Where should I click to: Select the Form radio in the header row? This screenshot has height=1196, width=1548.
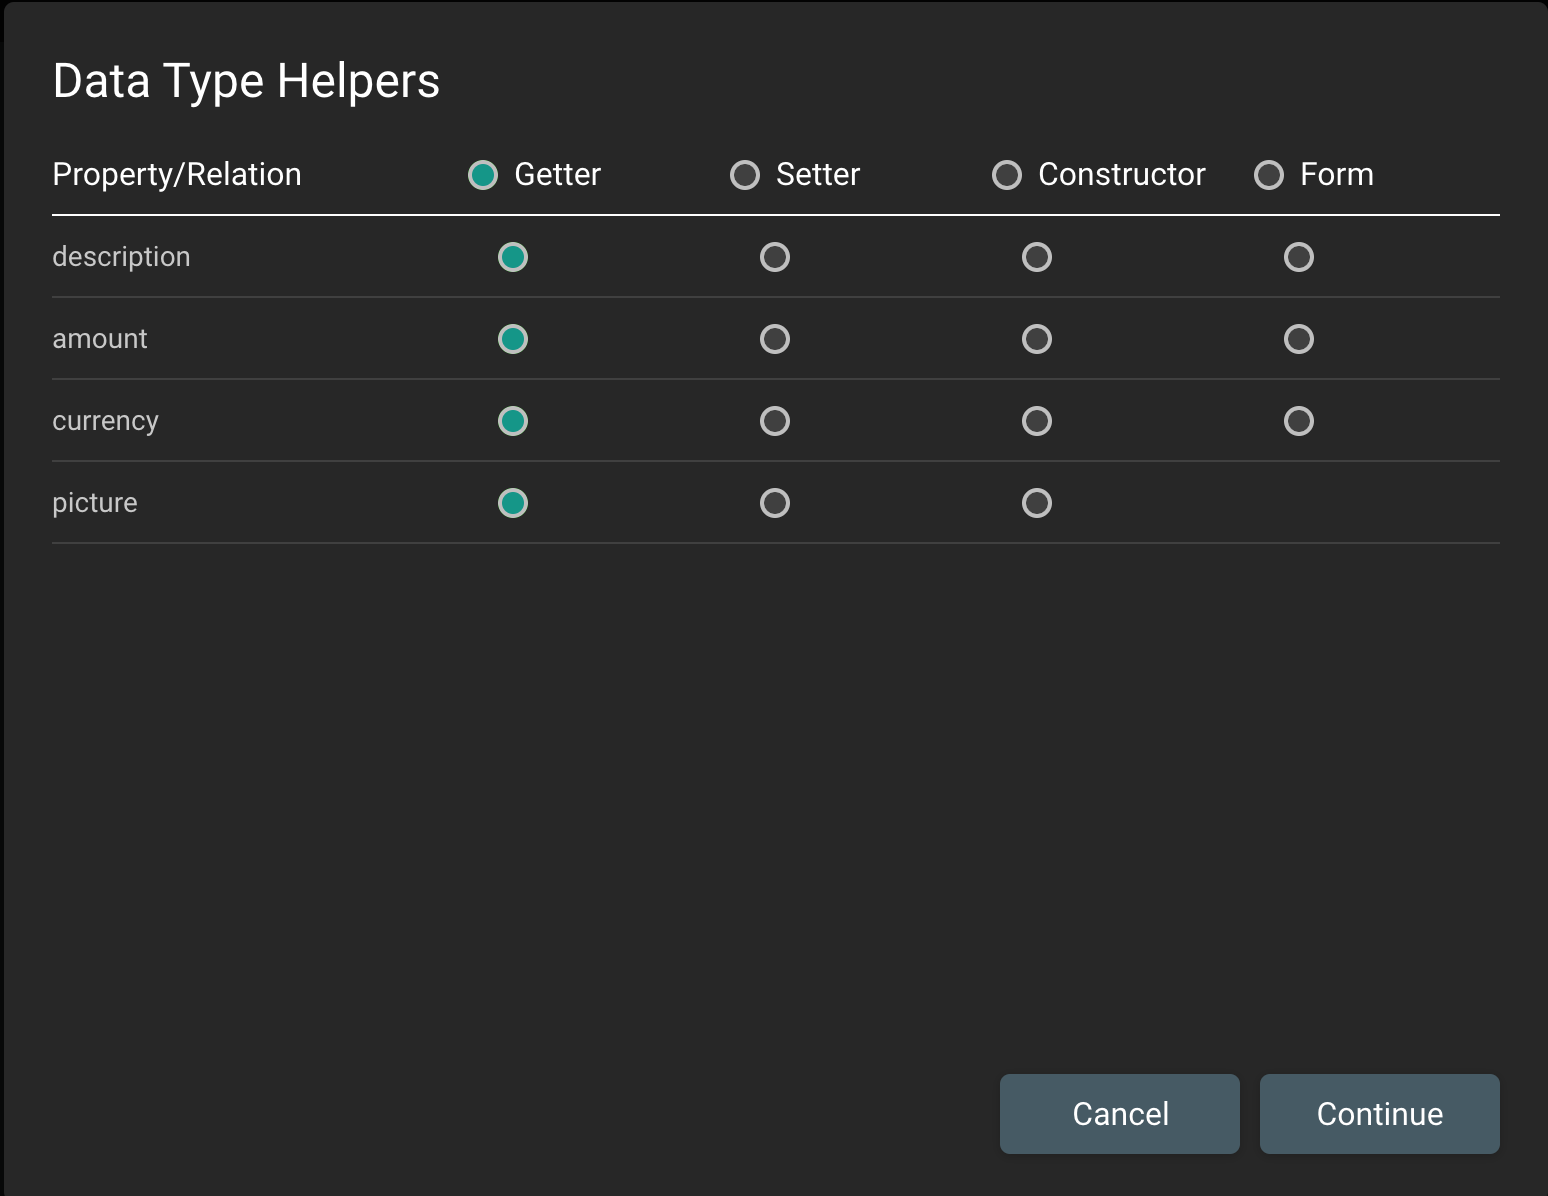tap(1269, 174)
